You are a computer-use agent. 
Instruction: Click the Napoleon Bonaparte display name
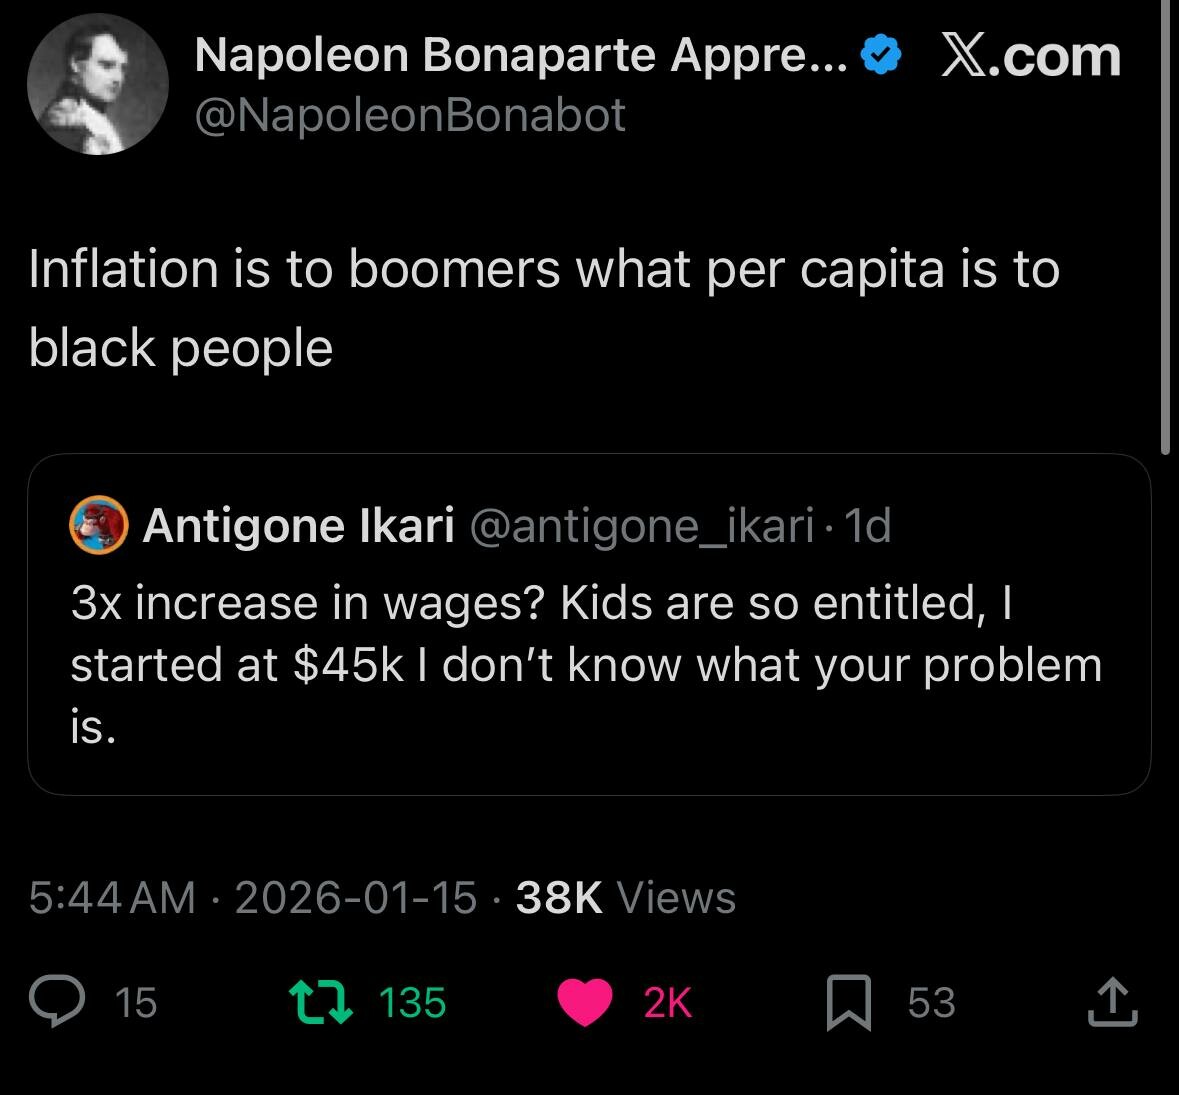pos(520,56)
